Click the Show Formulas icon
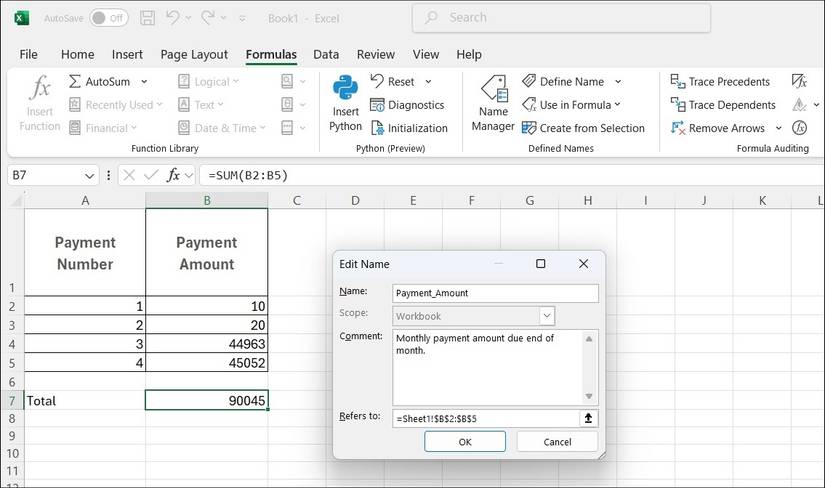Viewport: 825px width, 488px height. pos(799,81)
